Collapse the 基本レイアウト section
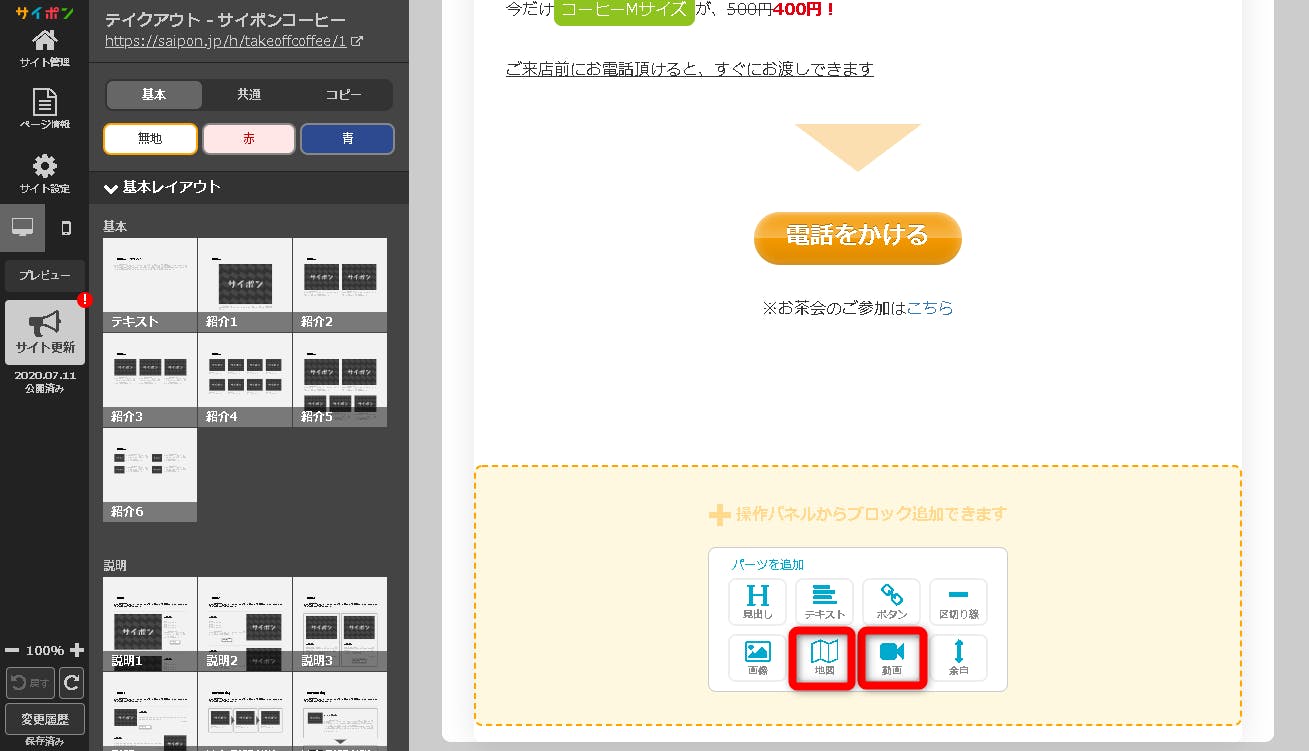This screenshot has height=751, width=1309. 111,188
